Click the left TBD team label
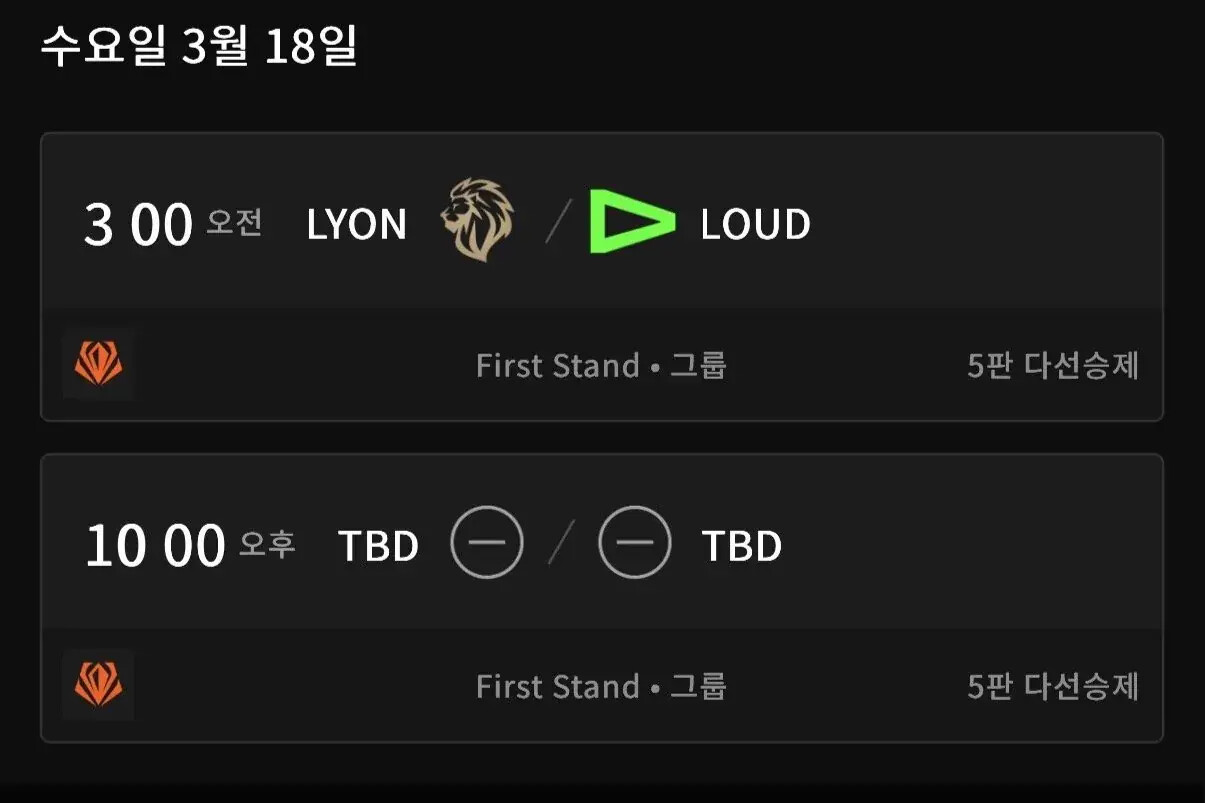 (x=378, y=546)
